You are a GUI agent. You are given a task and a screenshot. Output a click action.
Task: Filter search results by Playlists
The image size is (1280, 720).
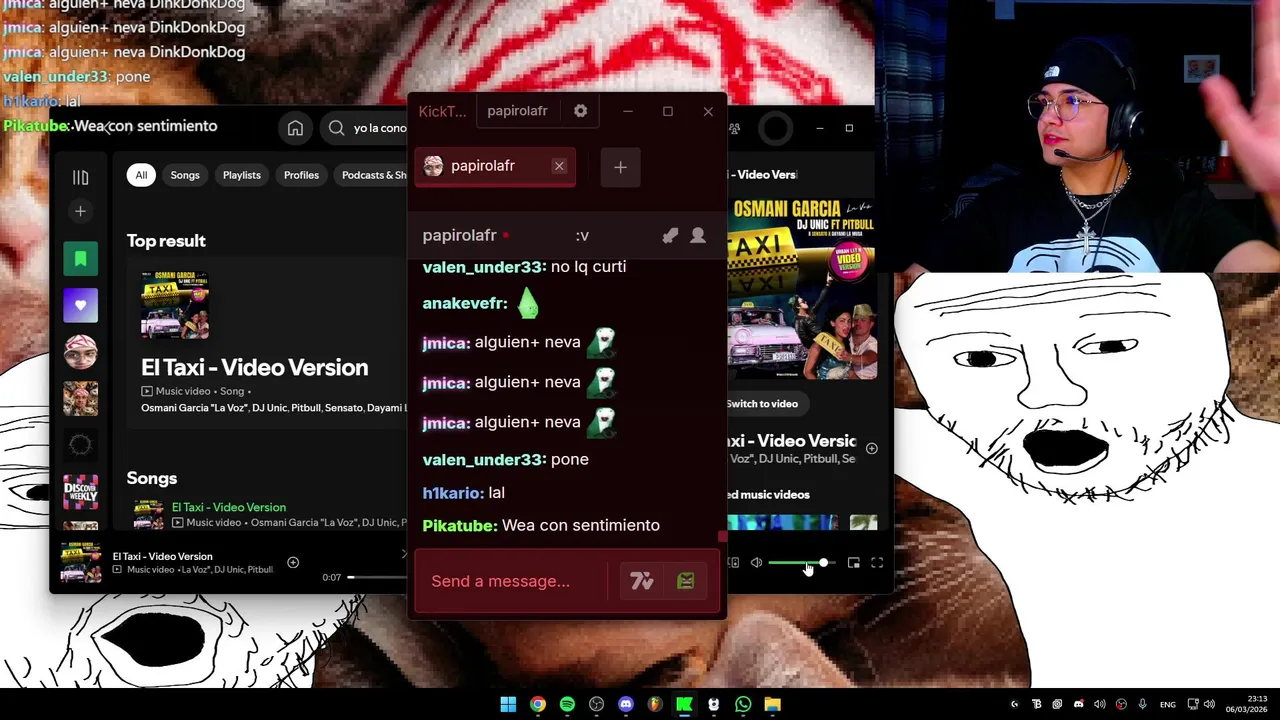tap(242, 175)
